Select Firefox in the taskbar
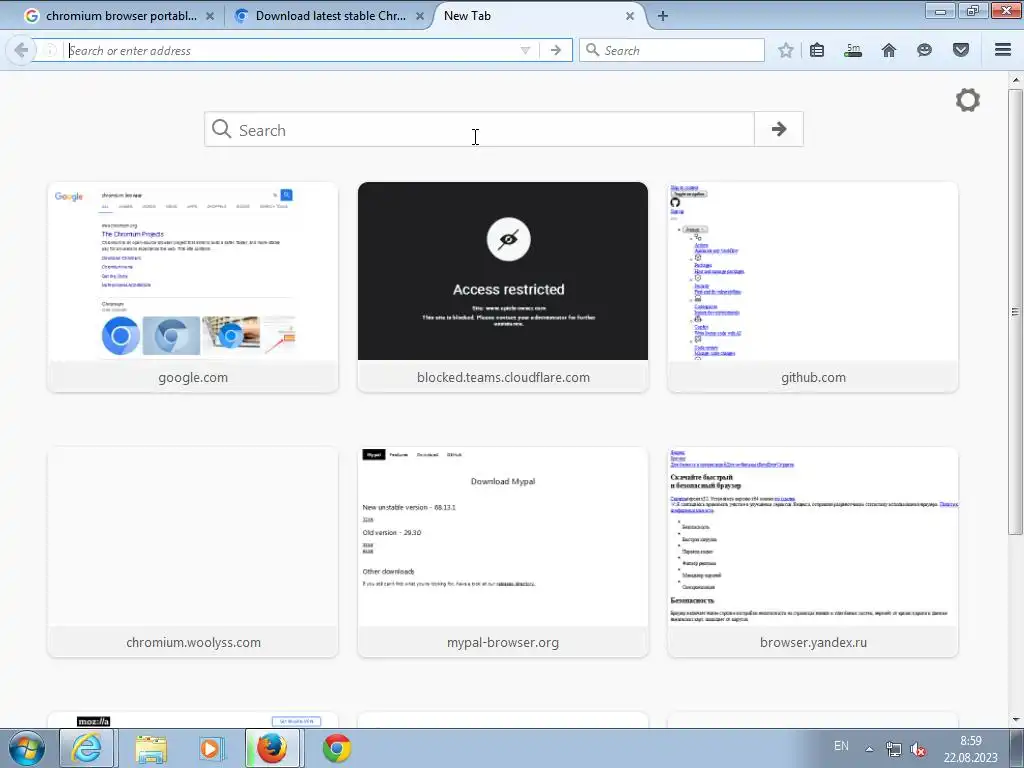1024x768 pixels. click(x=272, y=748)
